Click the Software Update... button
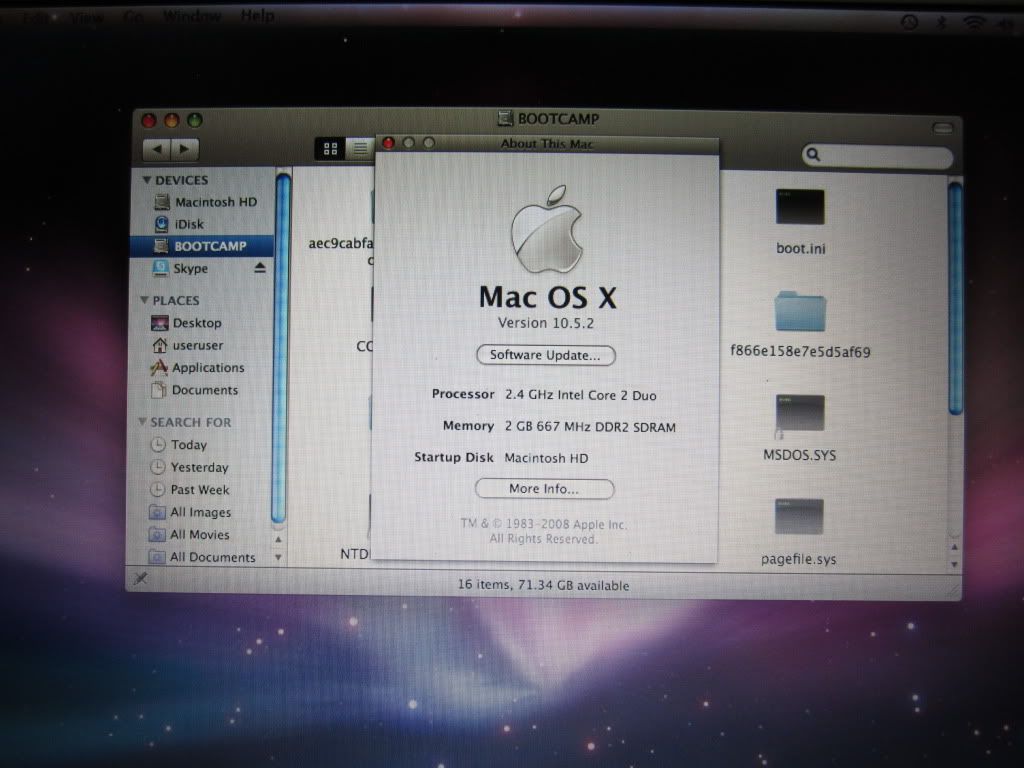Viewport: 1024px width, 768px height. coord(545,355)
